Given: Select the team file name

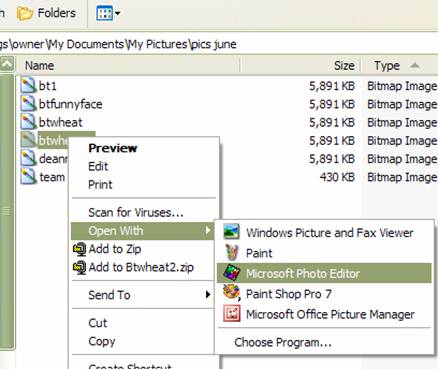Looking at the screenshot, I should point(52,177).
